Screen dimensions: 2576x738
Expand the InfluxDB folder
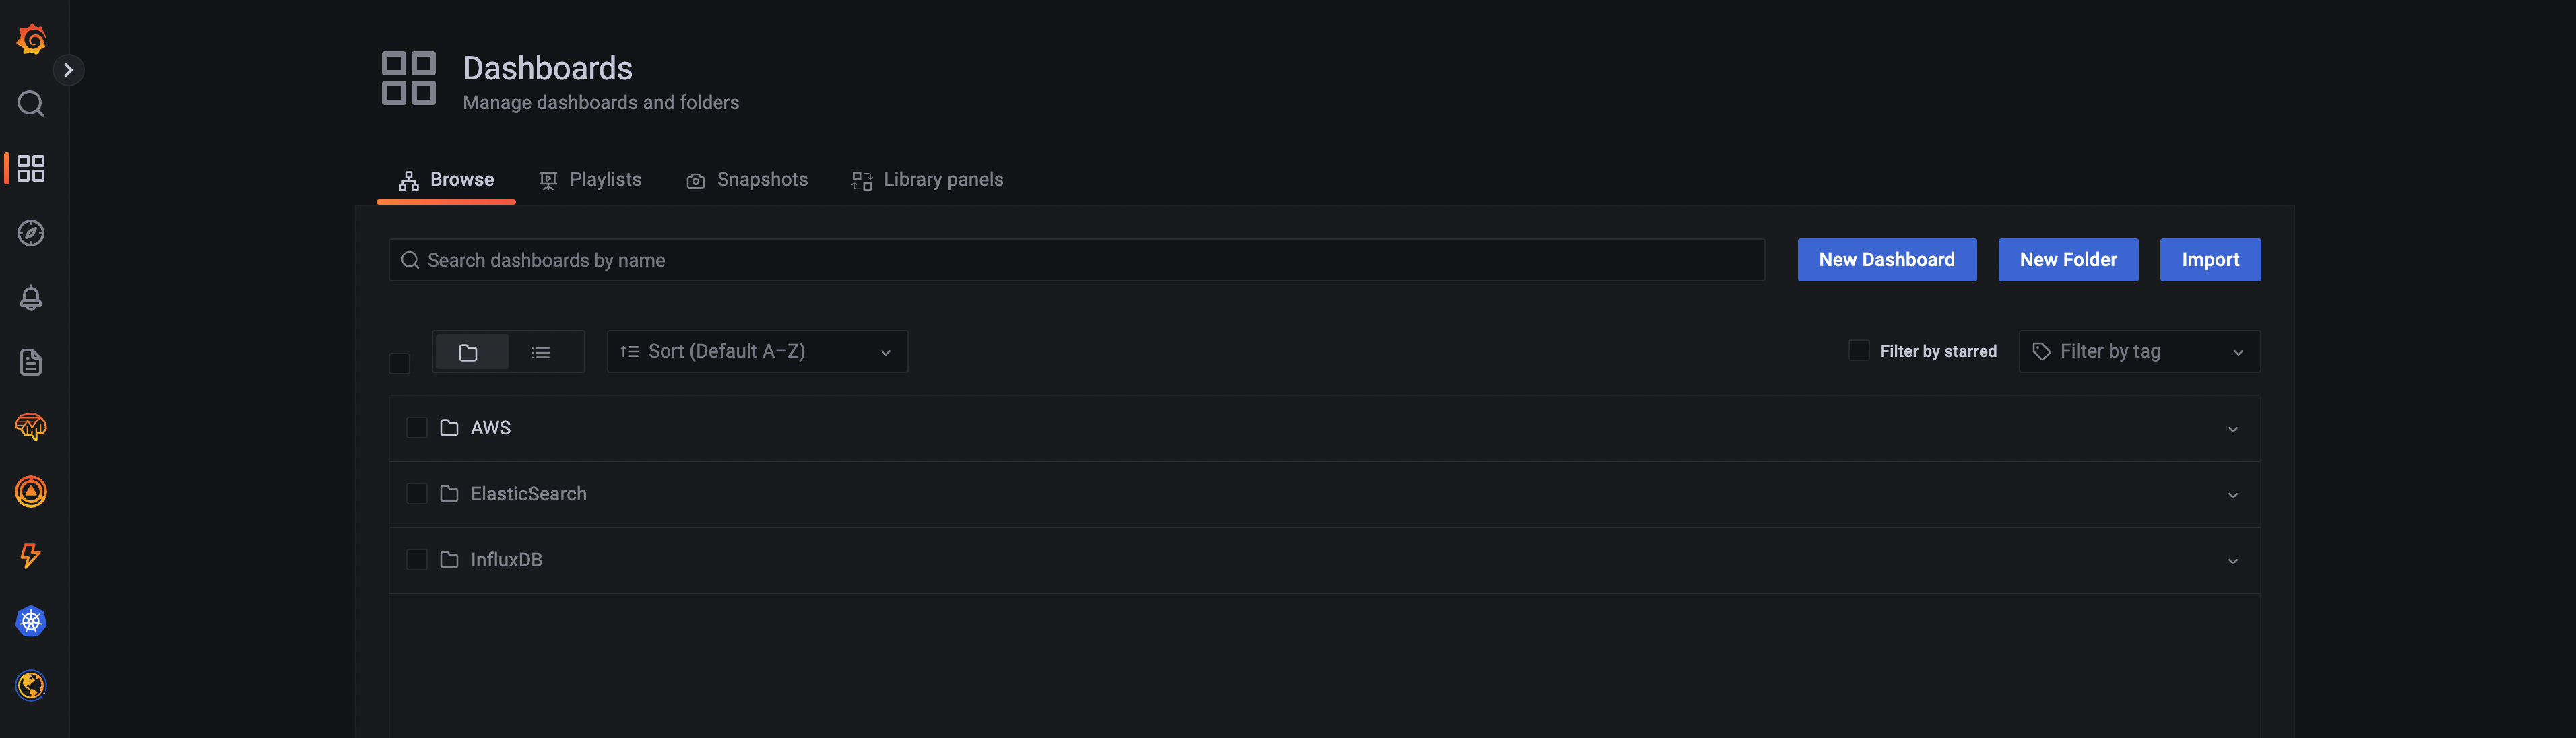coord(2233,560)
